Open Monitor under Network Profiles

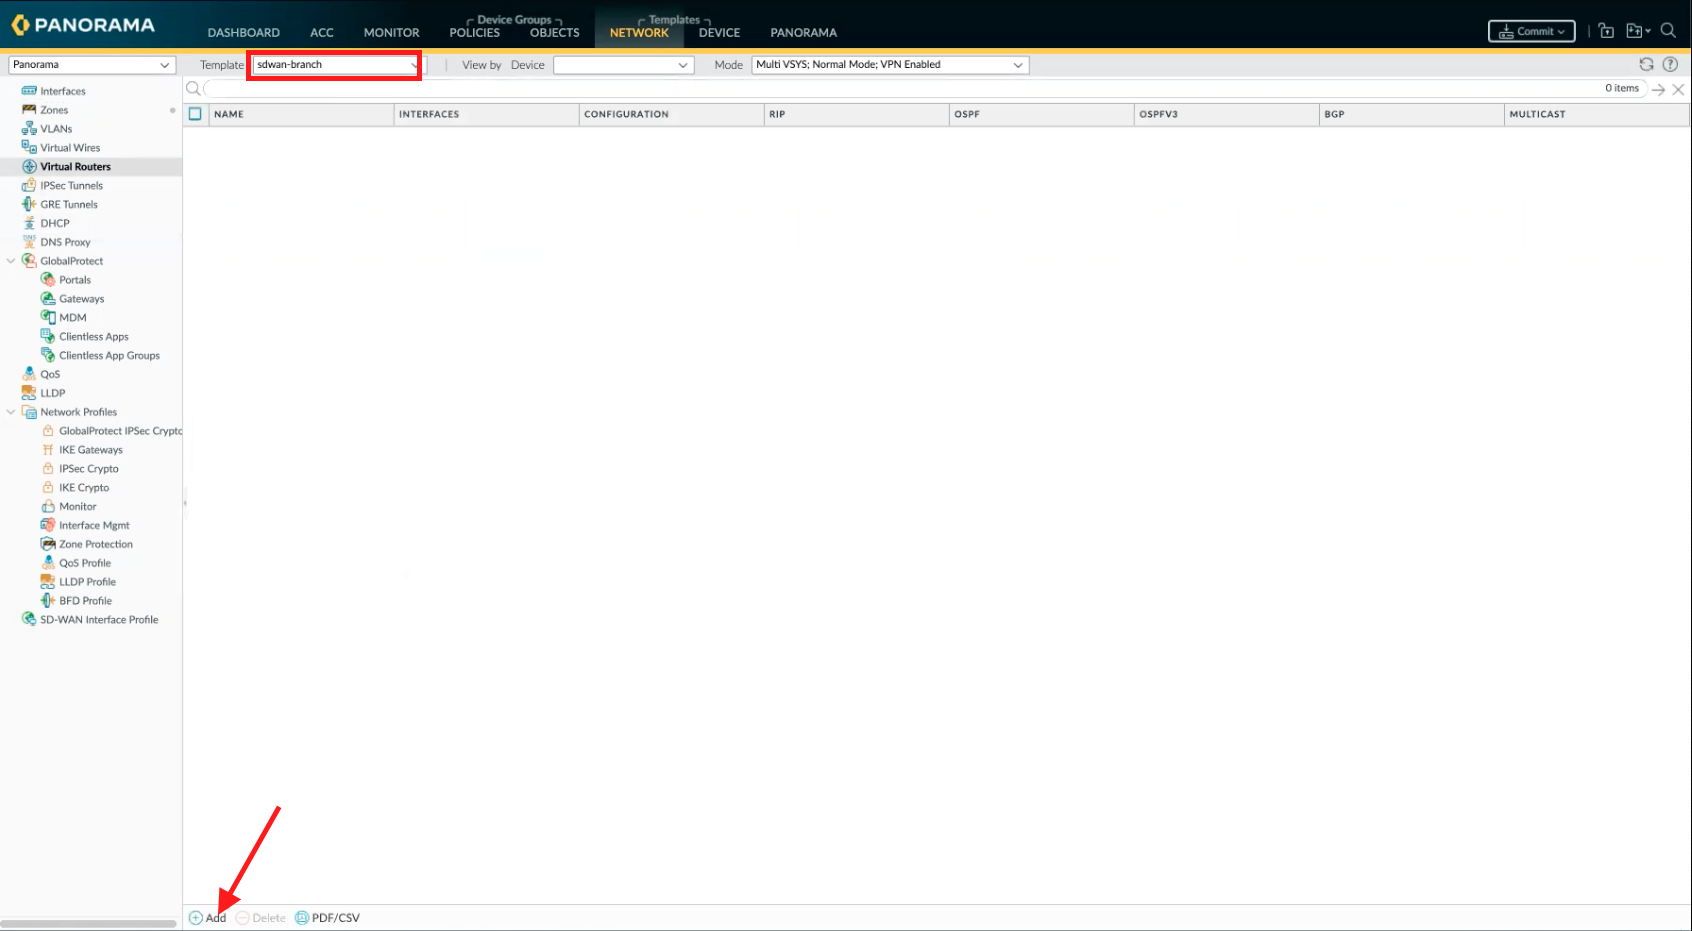coord(78,507)
